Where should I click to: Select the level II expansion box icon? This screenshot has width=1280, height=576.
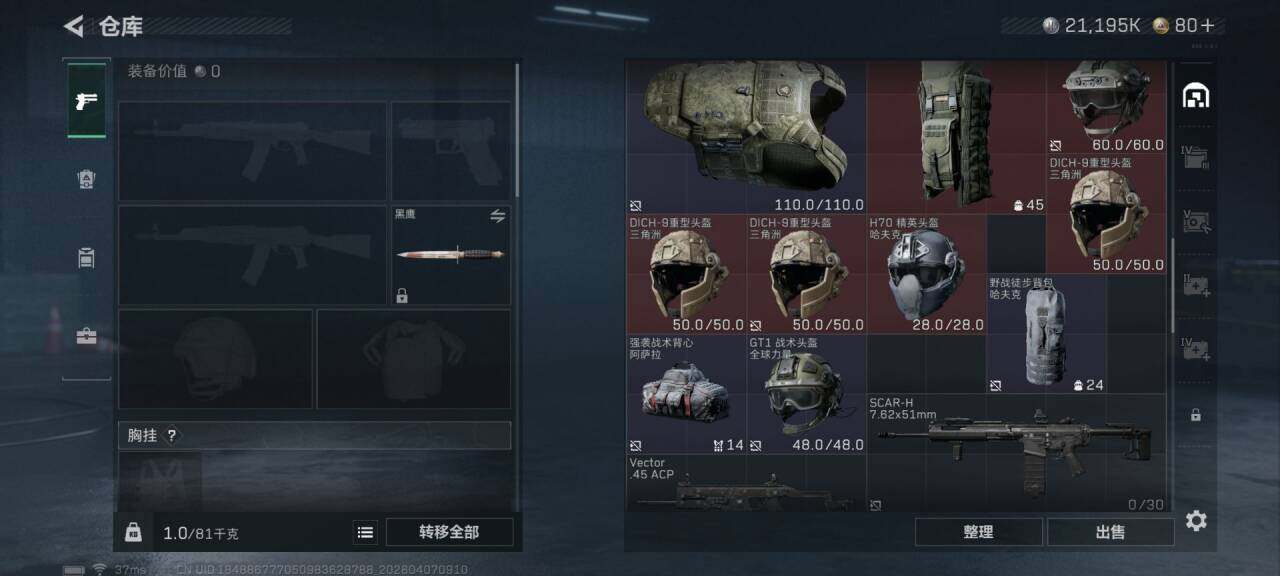[x=1196, y=285]
